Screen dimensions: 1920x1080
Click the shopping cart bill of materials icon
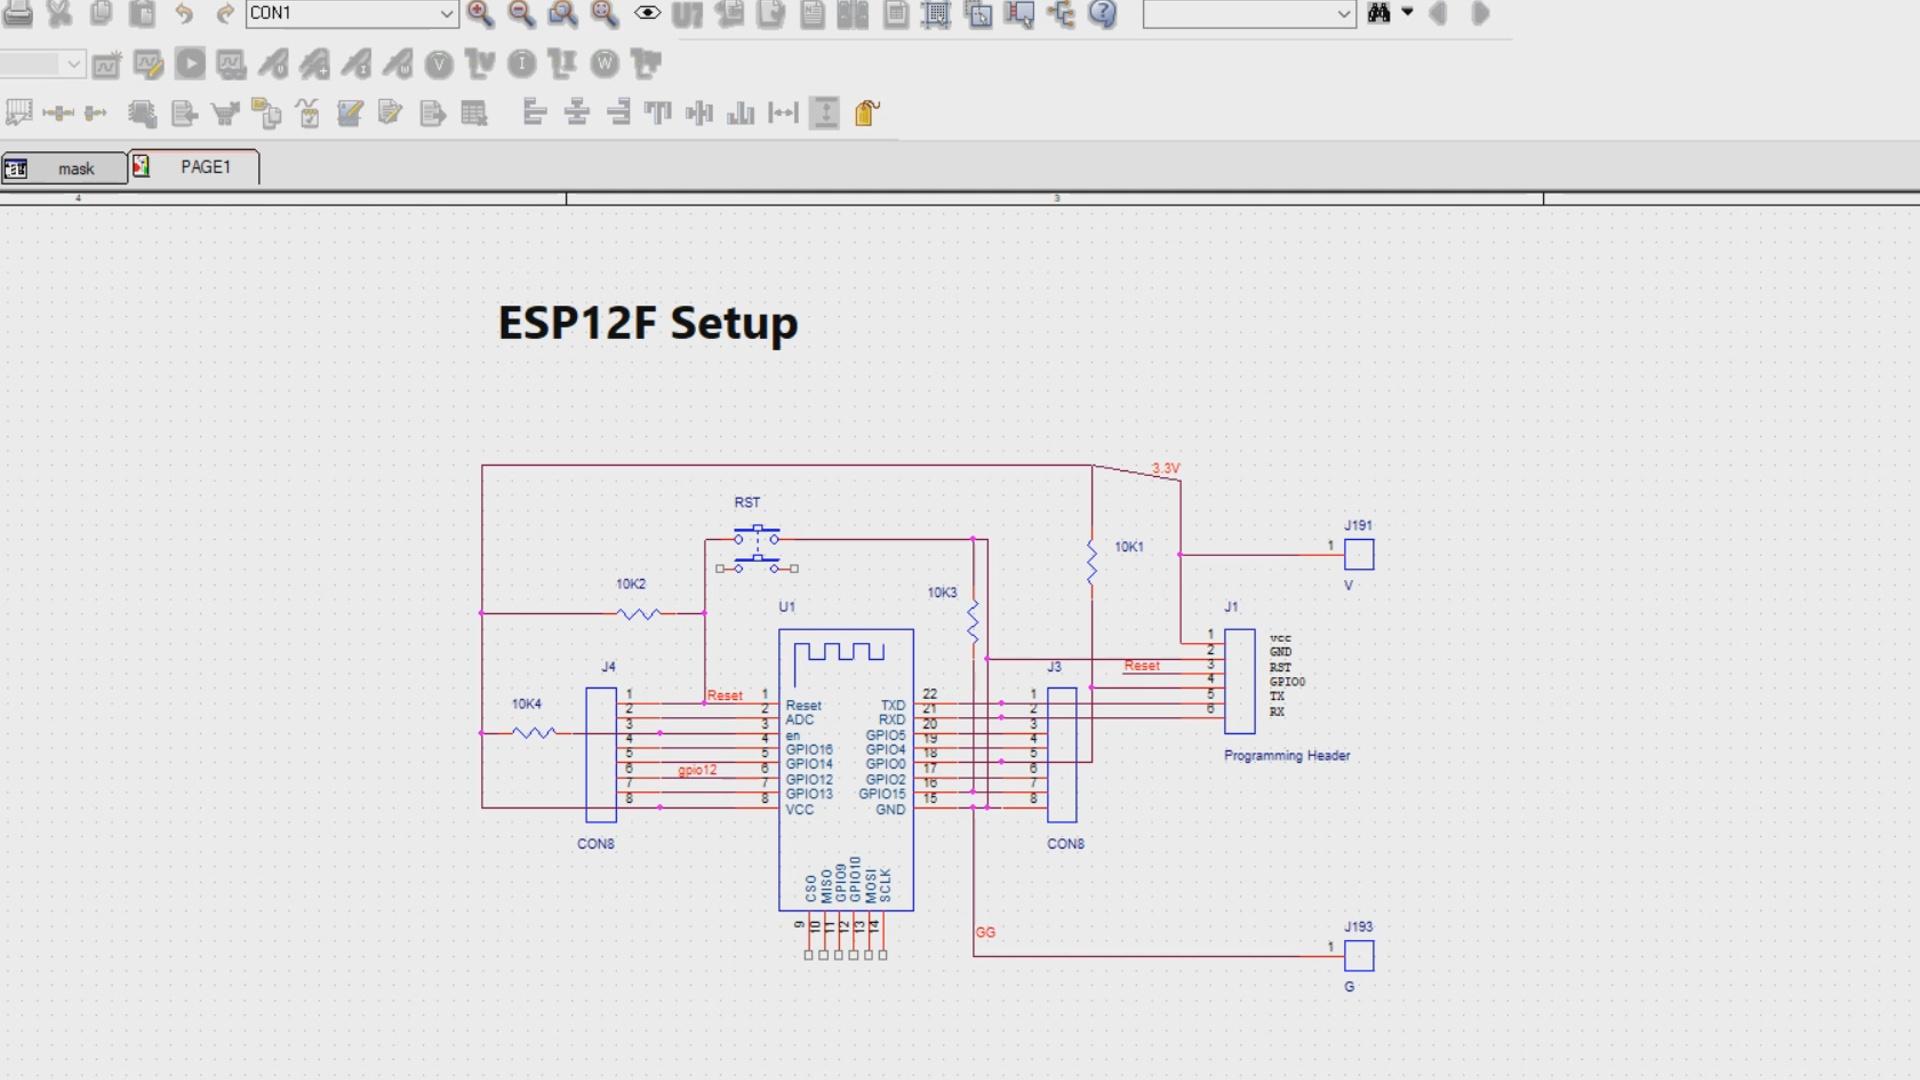click(226, 113)
